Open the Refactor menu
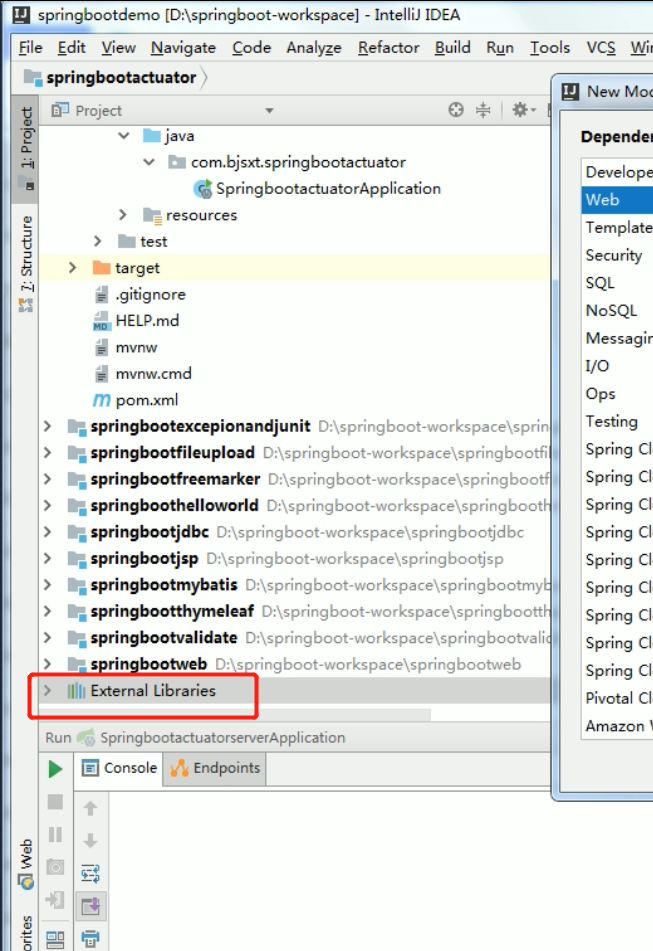The width and height of the screenshot is (653, 951). pos(389,47)
